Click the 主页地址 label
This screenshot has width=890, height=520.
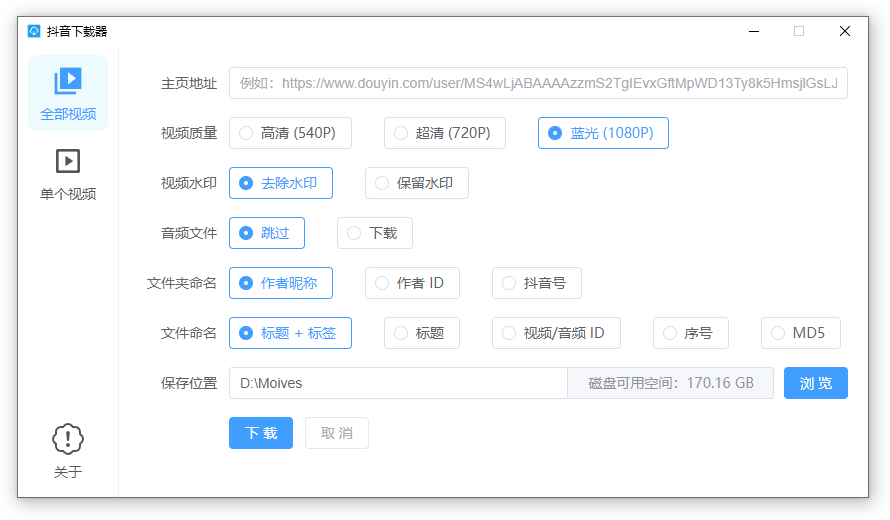[x=189, y=83]
